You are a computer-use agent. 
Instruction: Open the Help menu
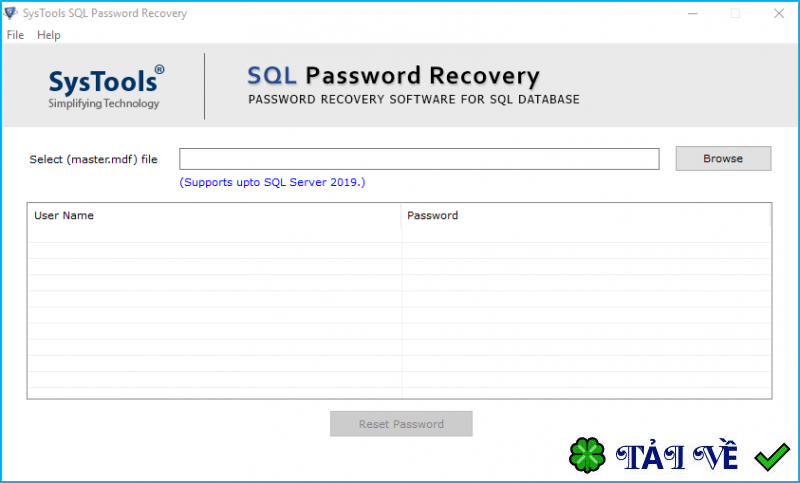point(48,35)
